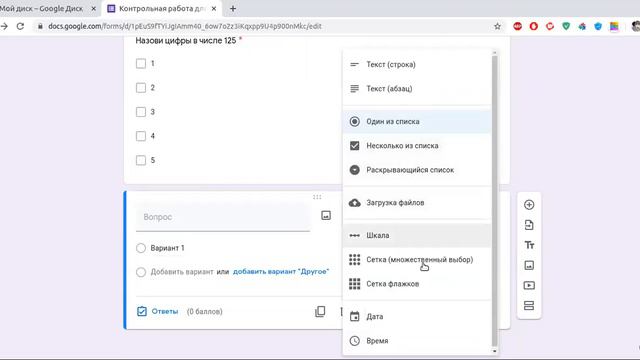
Task: Check the option 4 checkbox
Action: coord(141,136)
